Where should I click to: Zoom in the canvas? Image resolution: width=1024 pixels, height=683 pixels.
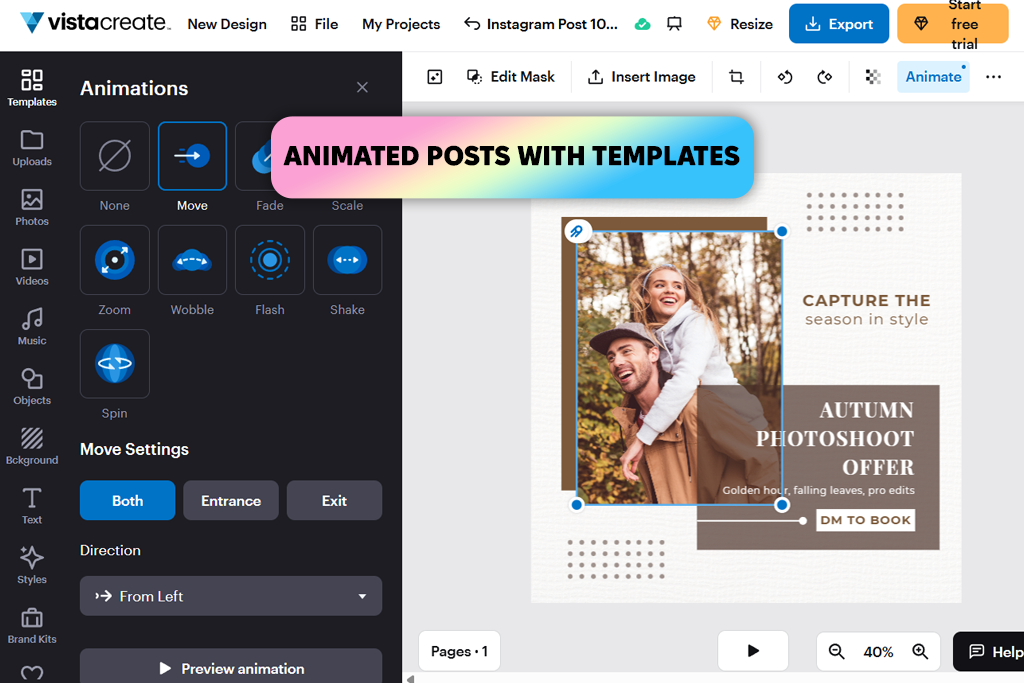coord(920,652)
